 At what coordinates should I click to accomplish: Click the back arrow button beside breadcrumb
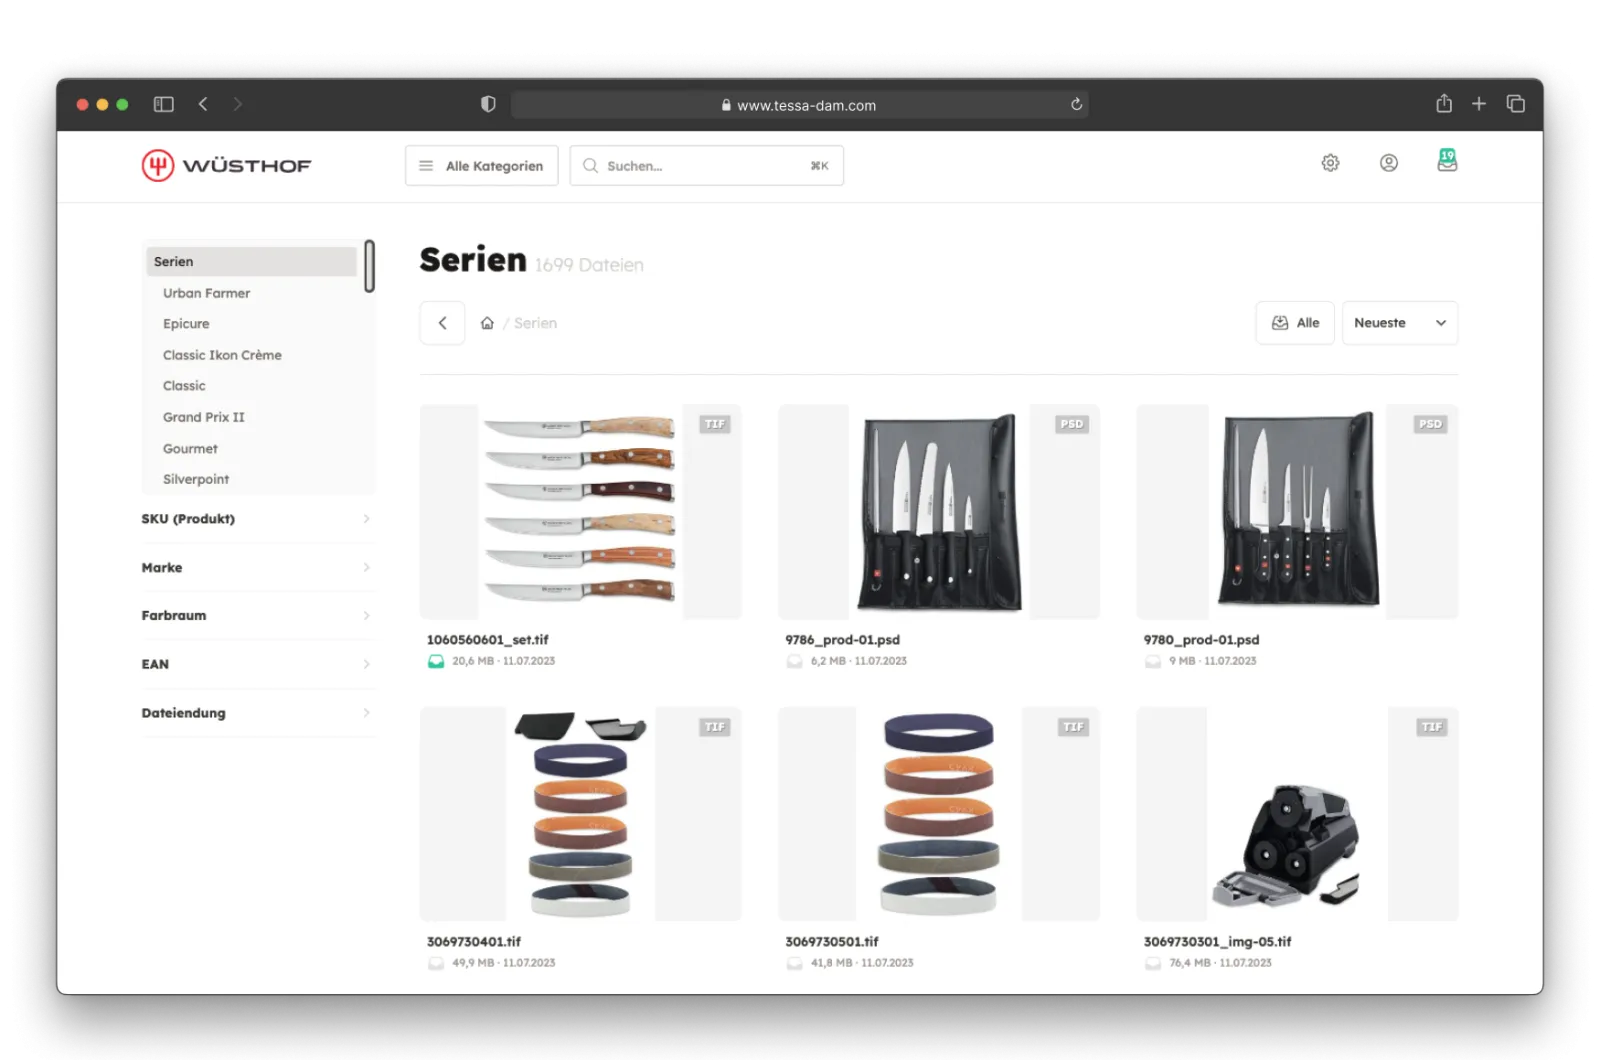(442, 323)
